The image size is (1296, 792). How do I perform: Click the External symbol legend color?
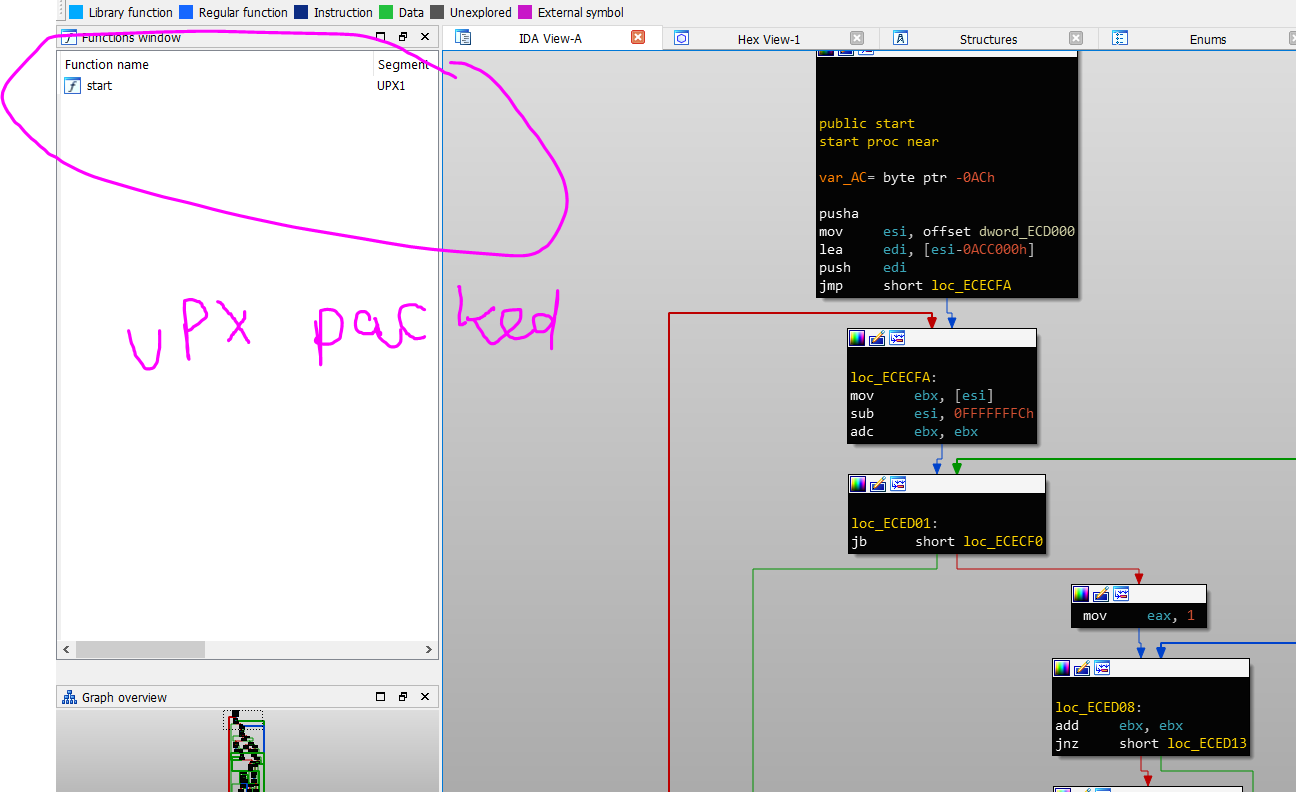[x=525, y=13]
